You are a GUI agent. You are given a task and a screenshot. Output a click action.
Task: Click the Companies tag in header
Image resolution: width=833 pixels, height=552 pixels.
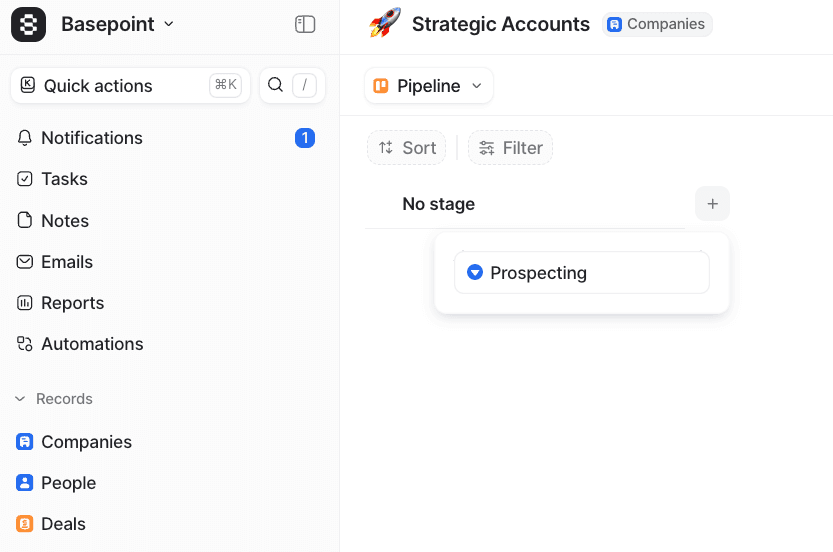[657, 24]
